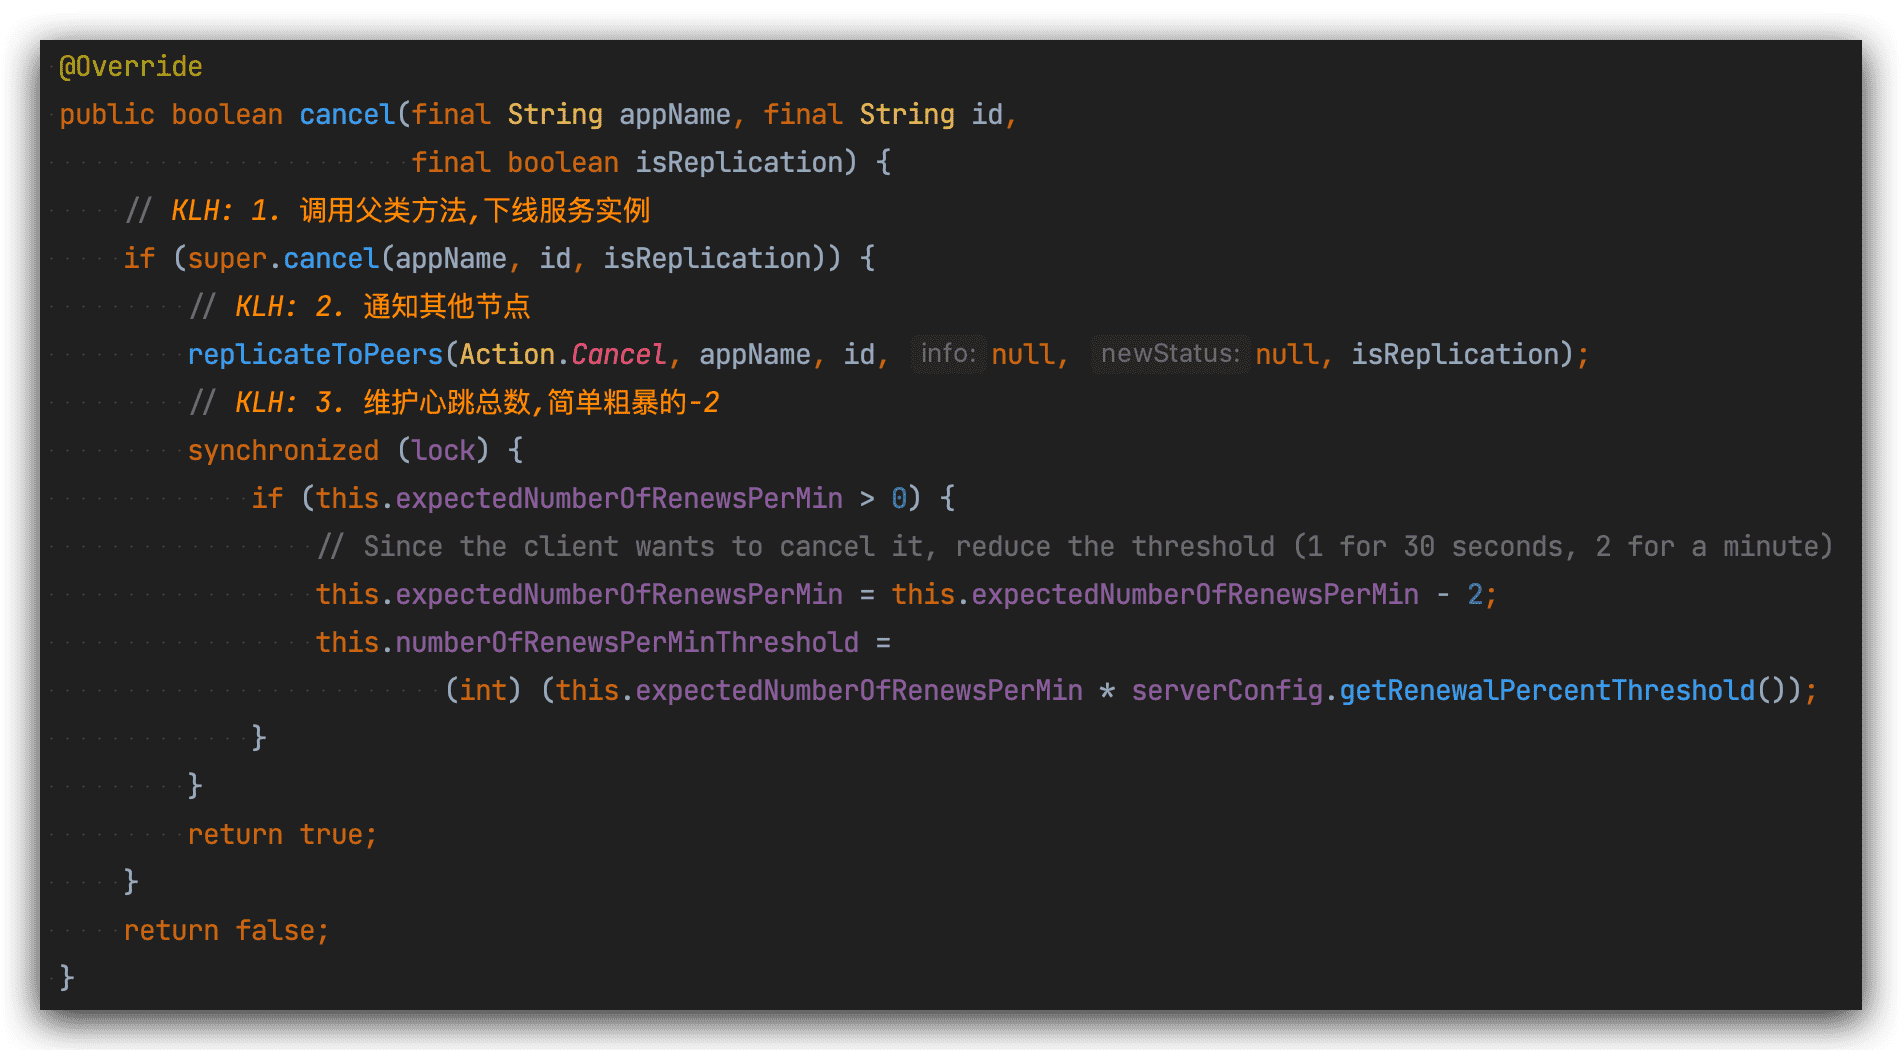
Task: Click serverConfig variable reference
Action: tap(1227, 691)
